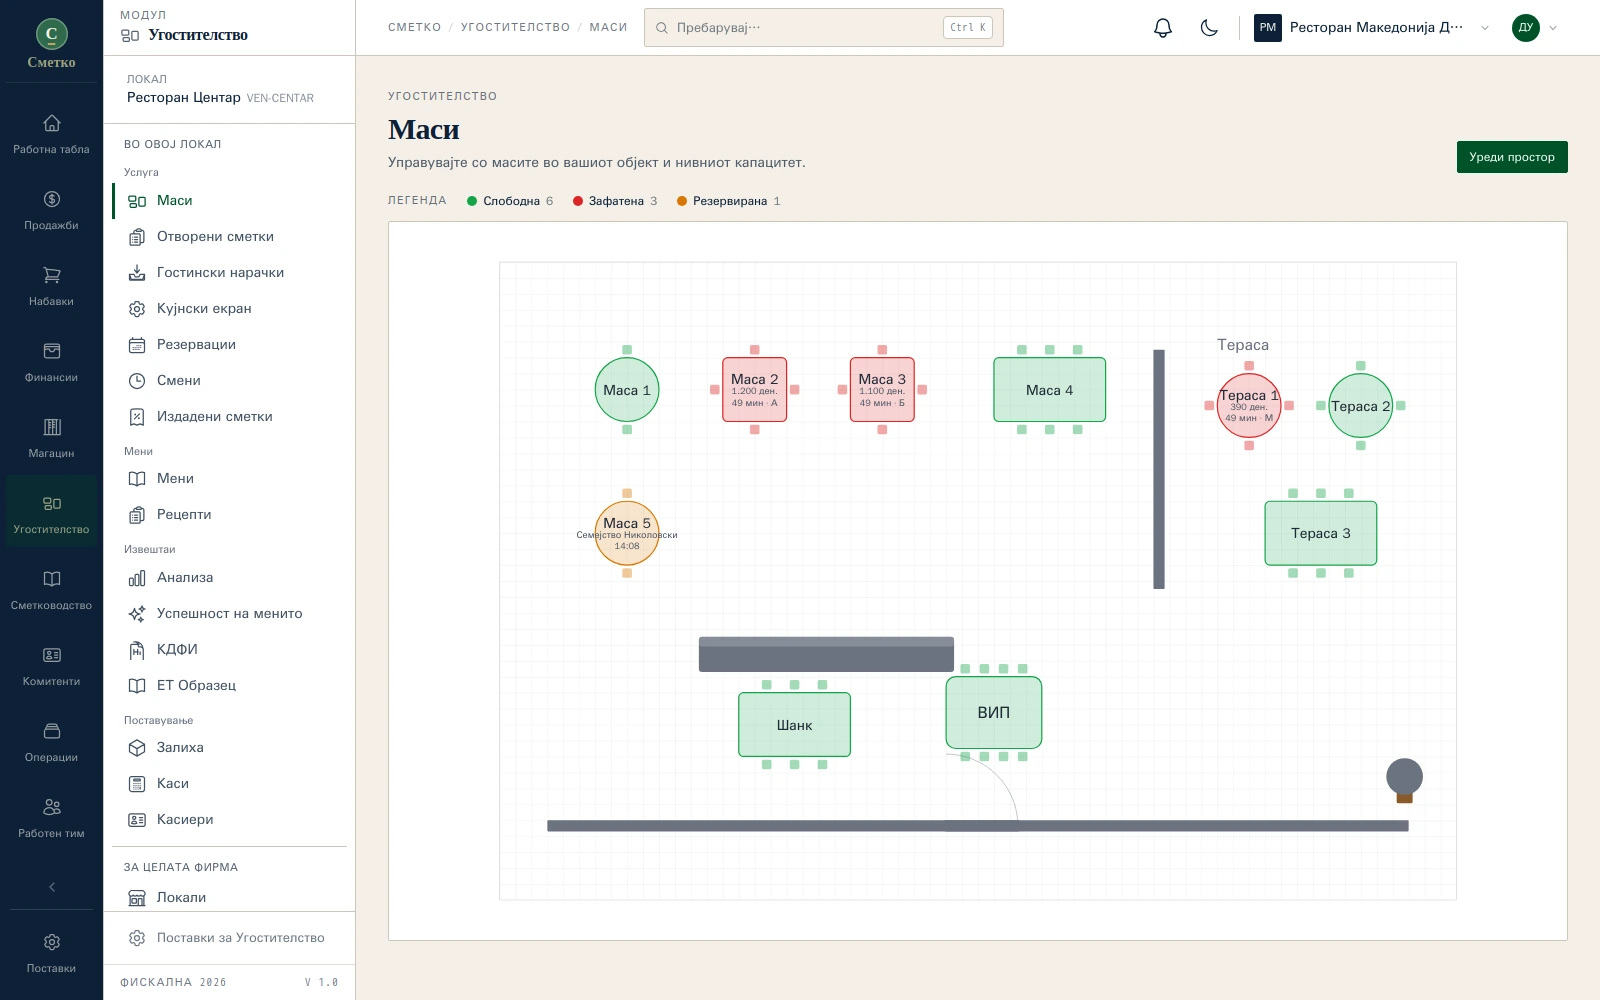The width and height of the screenshot is (1600, 1000).
Task: Select table Маса 4
Action: point(1050,390)
